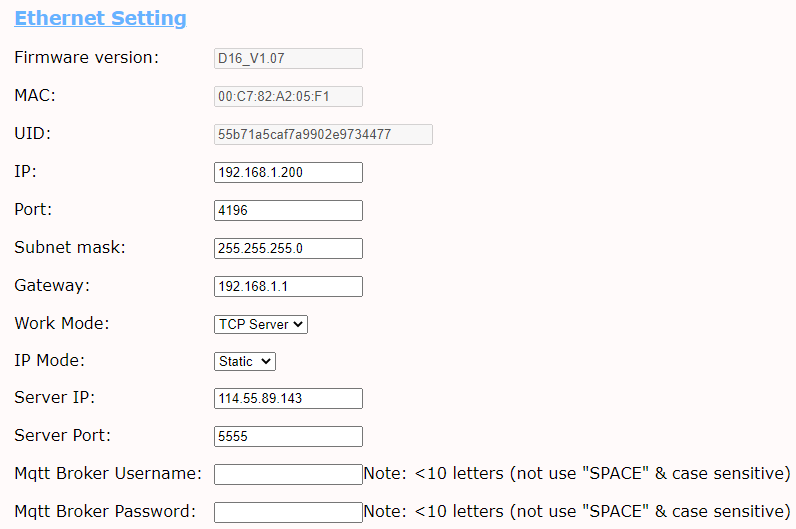Image resolution: width=796 pixels, height=529 pixels.
Task: Click the Server IP input field
Action: [x=288, y=399]
